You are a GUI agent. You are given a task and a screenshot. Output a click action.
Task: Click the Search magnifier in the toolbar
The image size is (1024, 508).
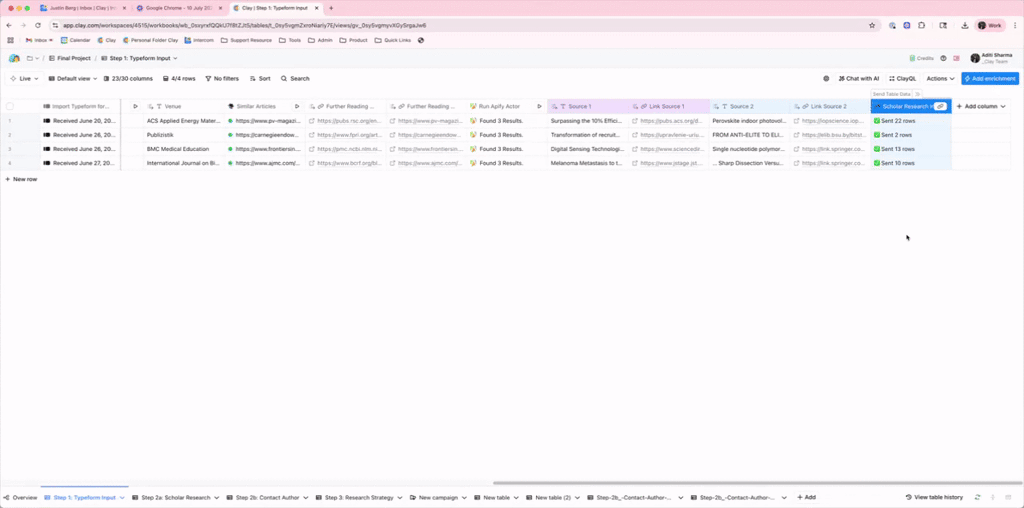(295, 78)
